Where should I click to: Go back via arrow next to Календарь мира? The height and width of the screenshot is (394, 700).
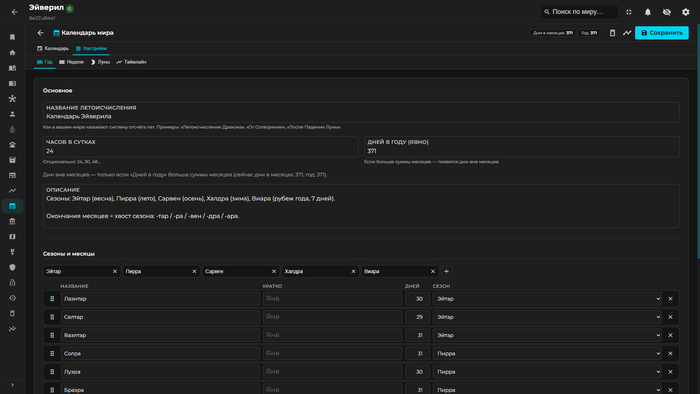pos(41,33)
